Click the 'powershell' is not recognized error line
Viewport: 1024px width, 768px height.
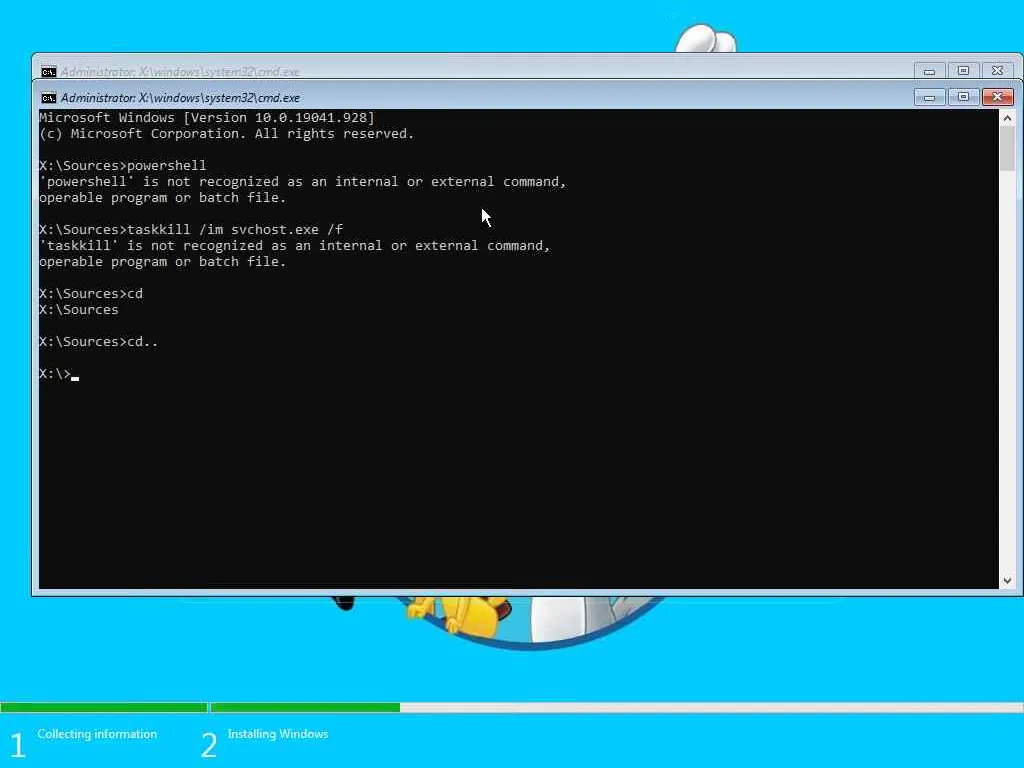[x=302, y=182]
